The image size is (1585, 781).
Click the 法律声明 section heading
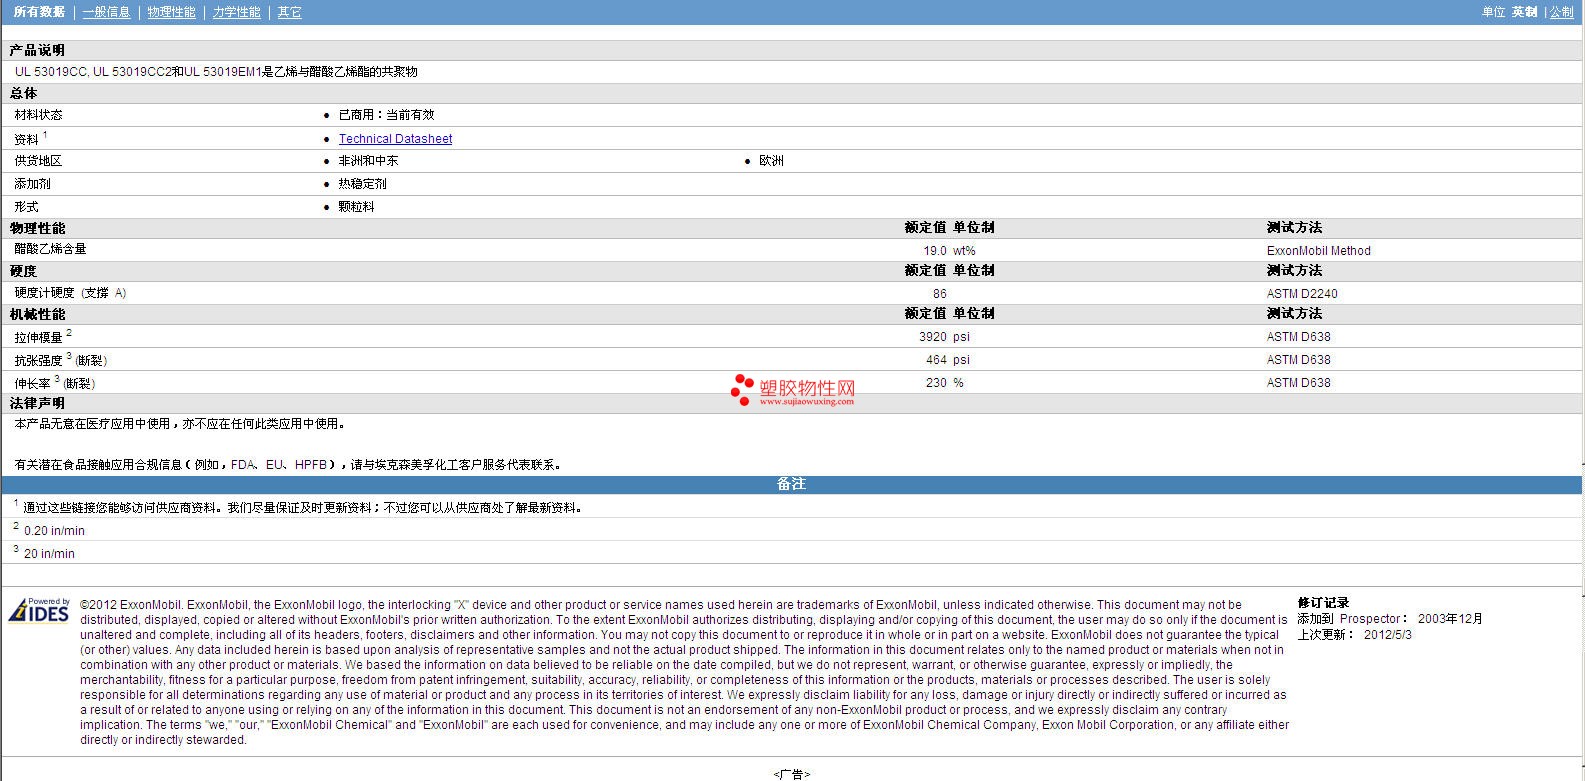point(37,403)
